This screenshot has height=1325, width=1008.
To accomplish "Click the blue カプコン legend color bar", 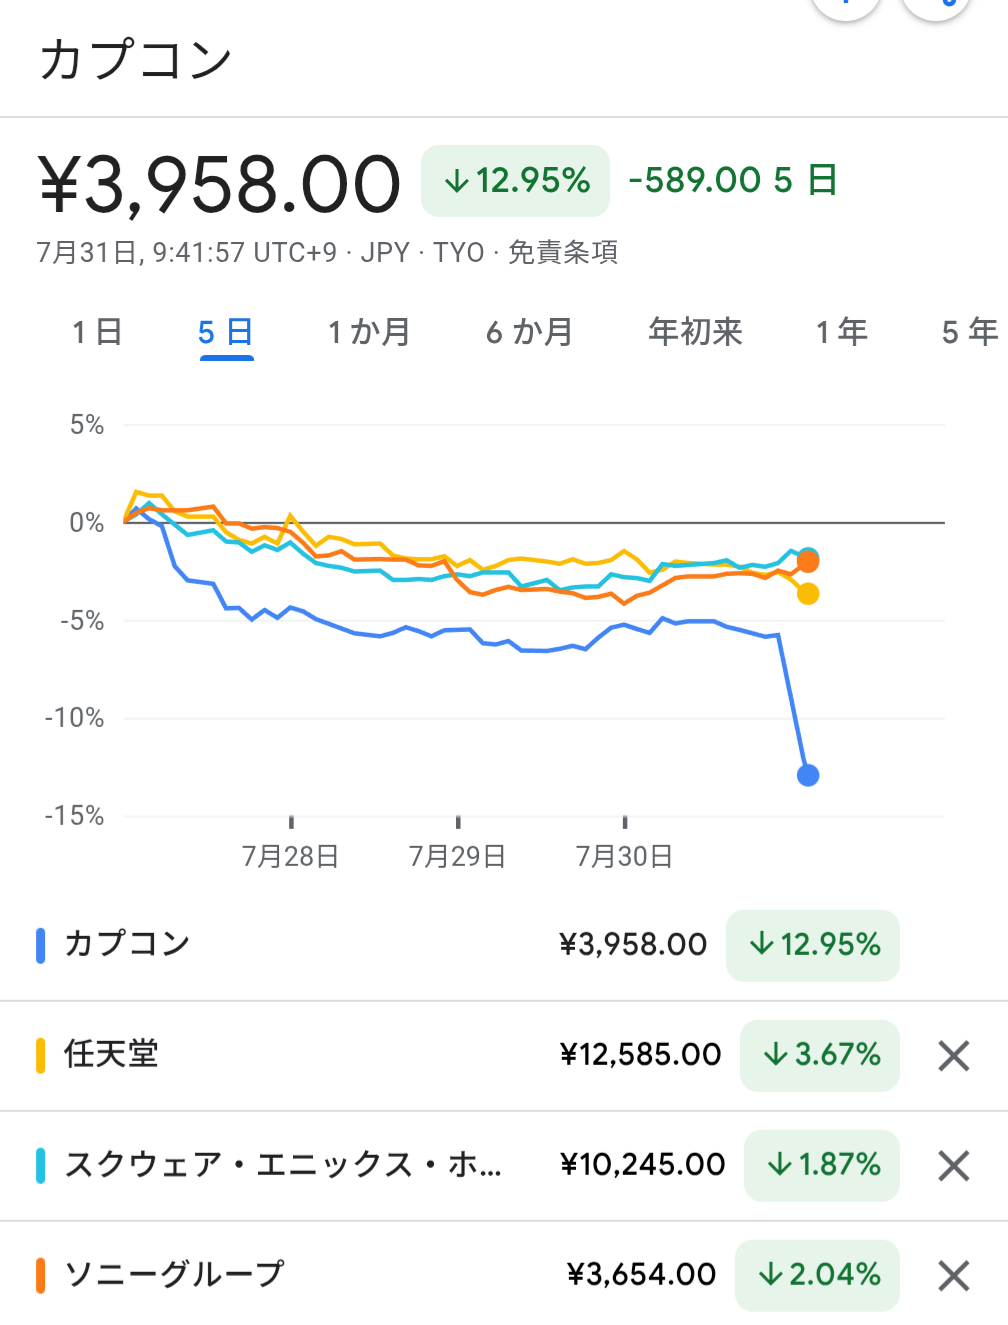I will [41, 945].
